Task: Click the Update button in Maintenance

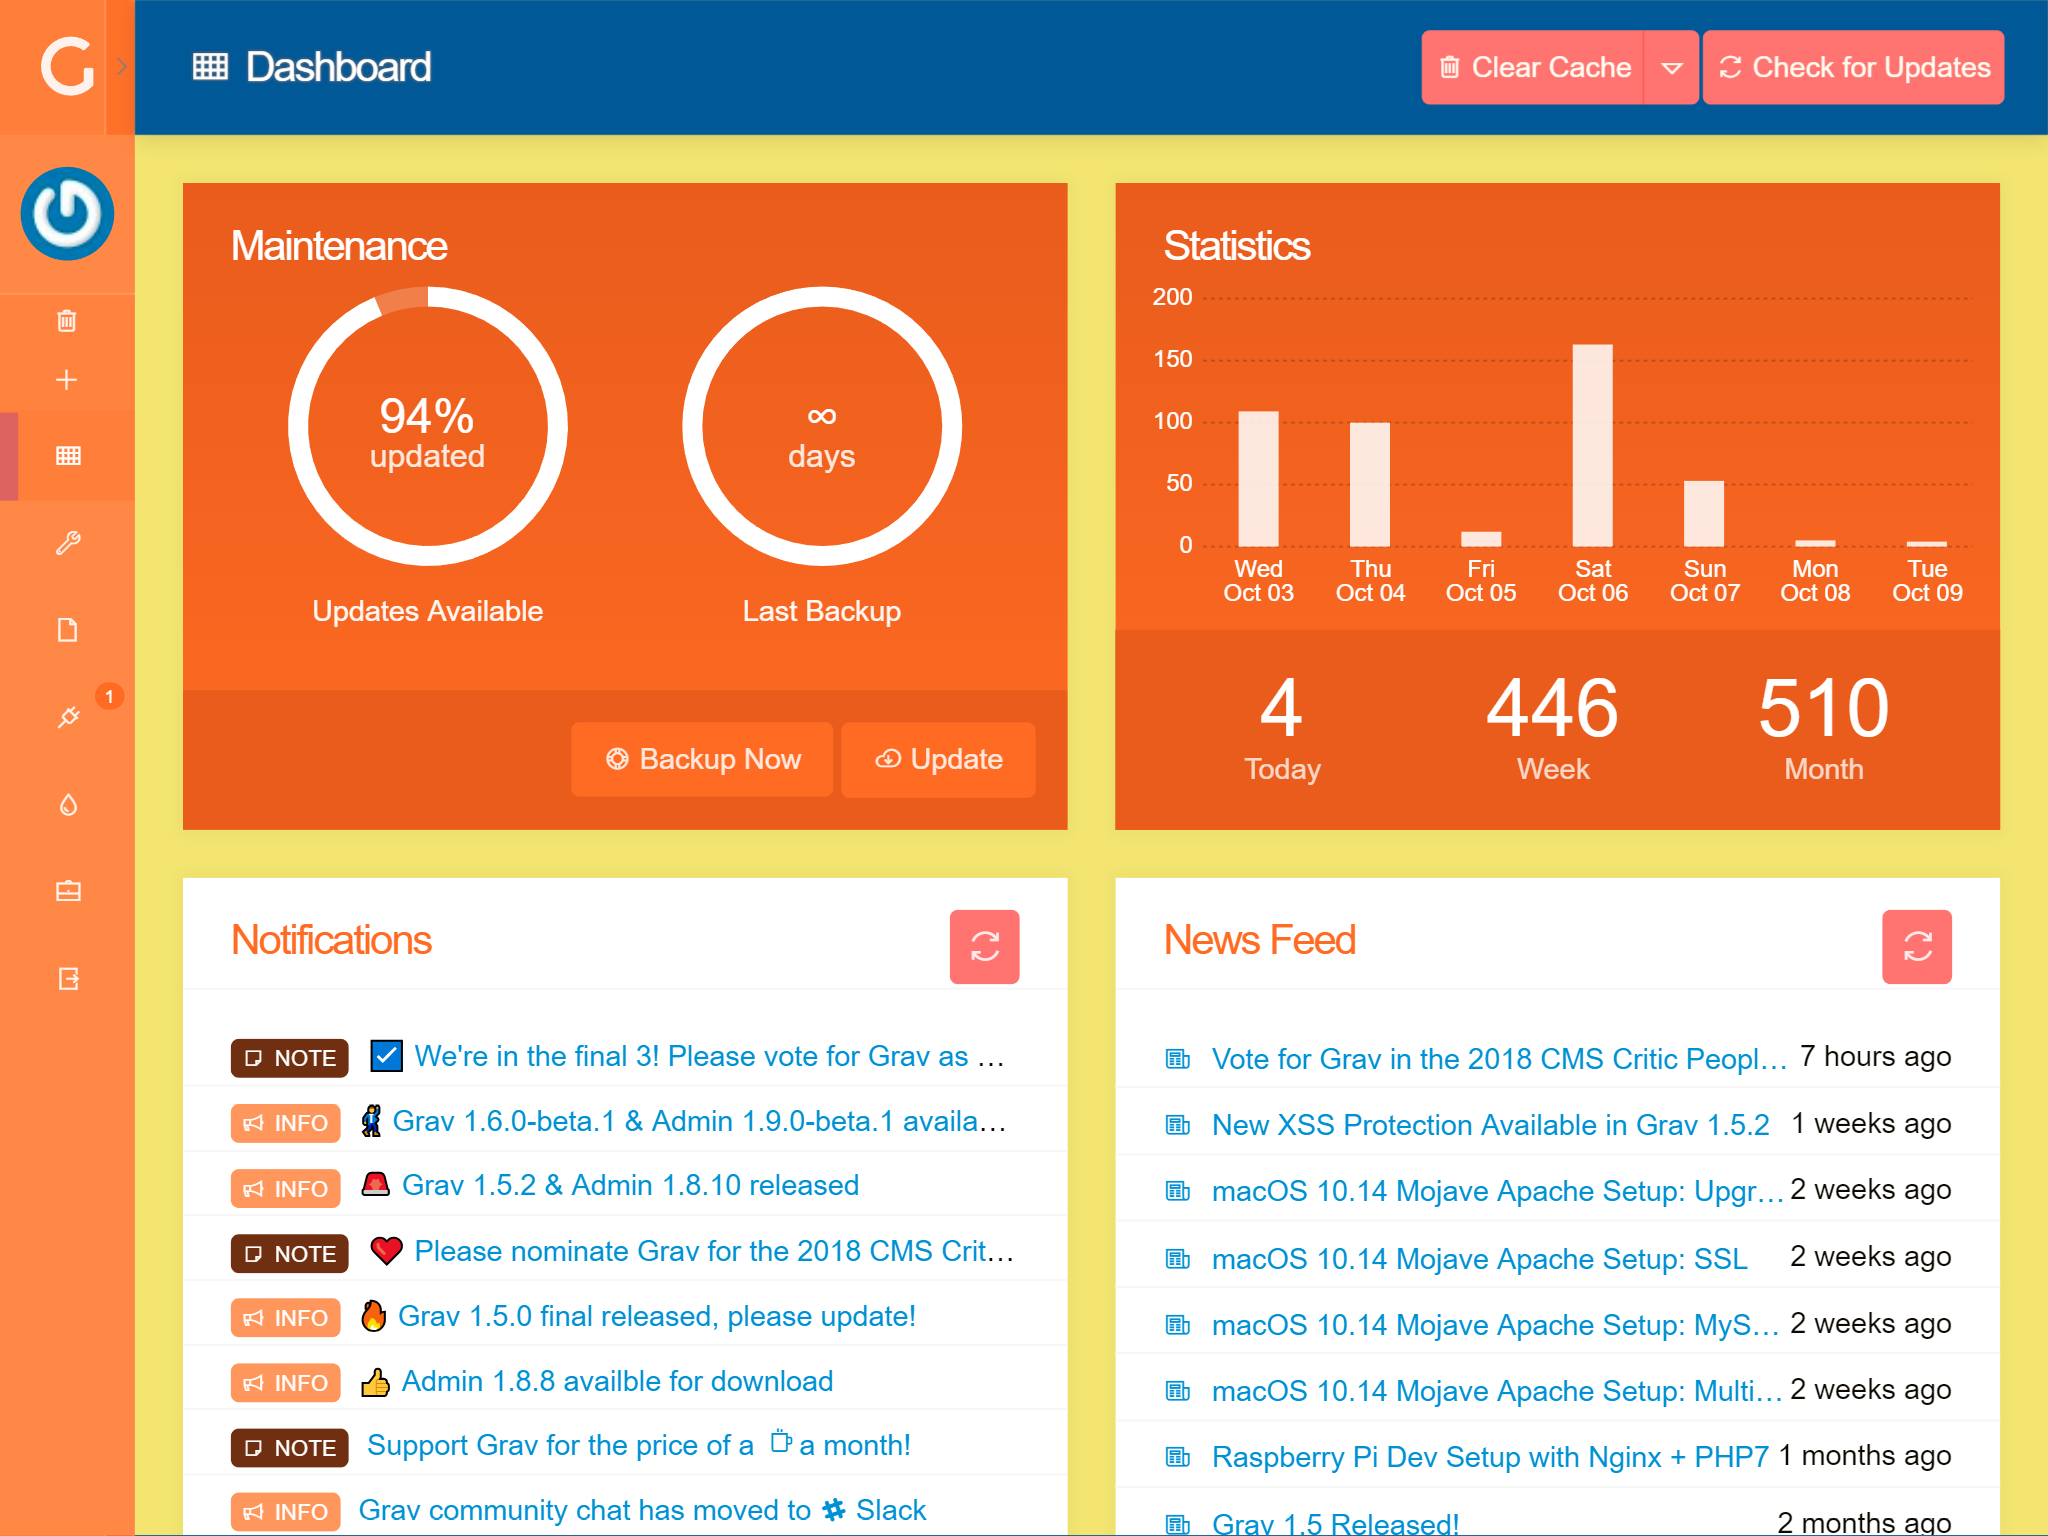Action: (938, 760)
